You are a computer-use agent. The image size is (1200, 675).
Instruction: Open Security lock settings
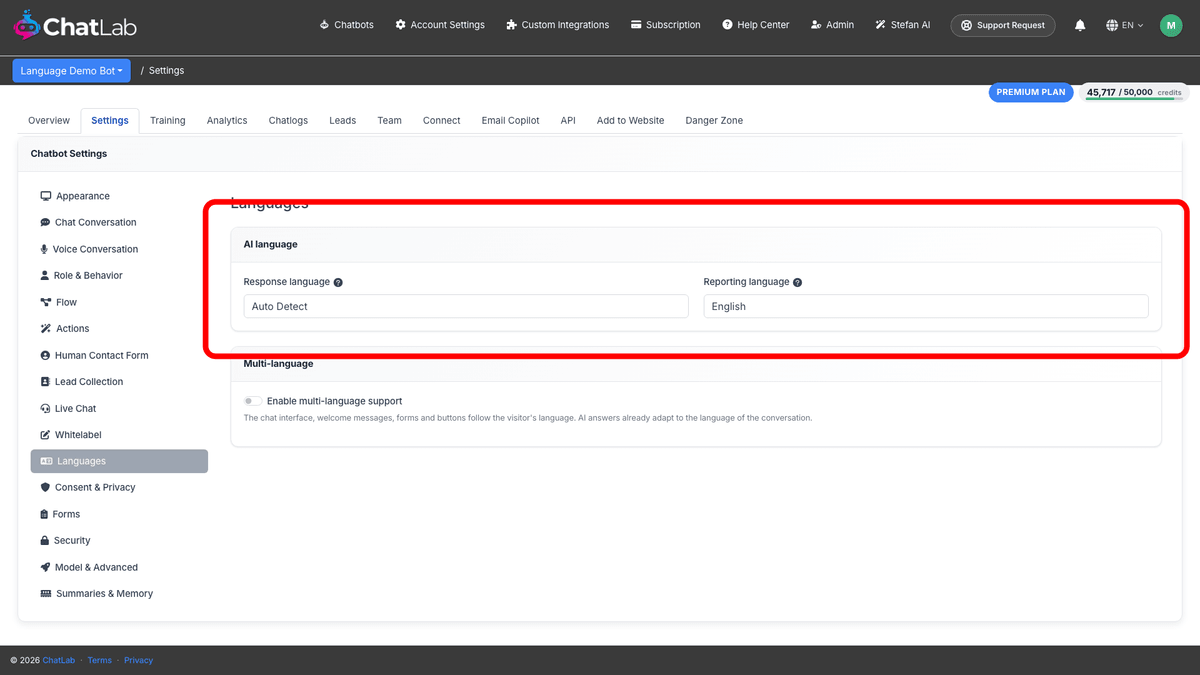click(65, 540)
